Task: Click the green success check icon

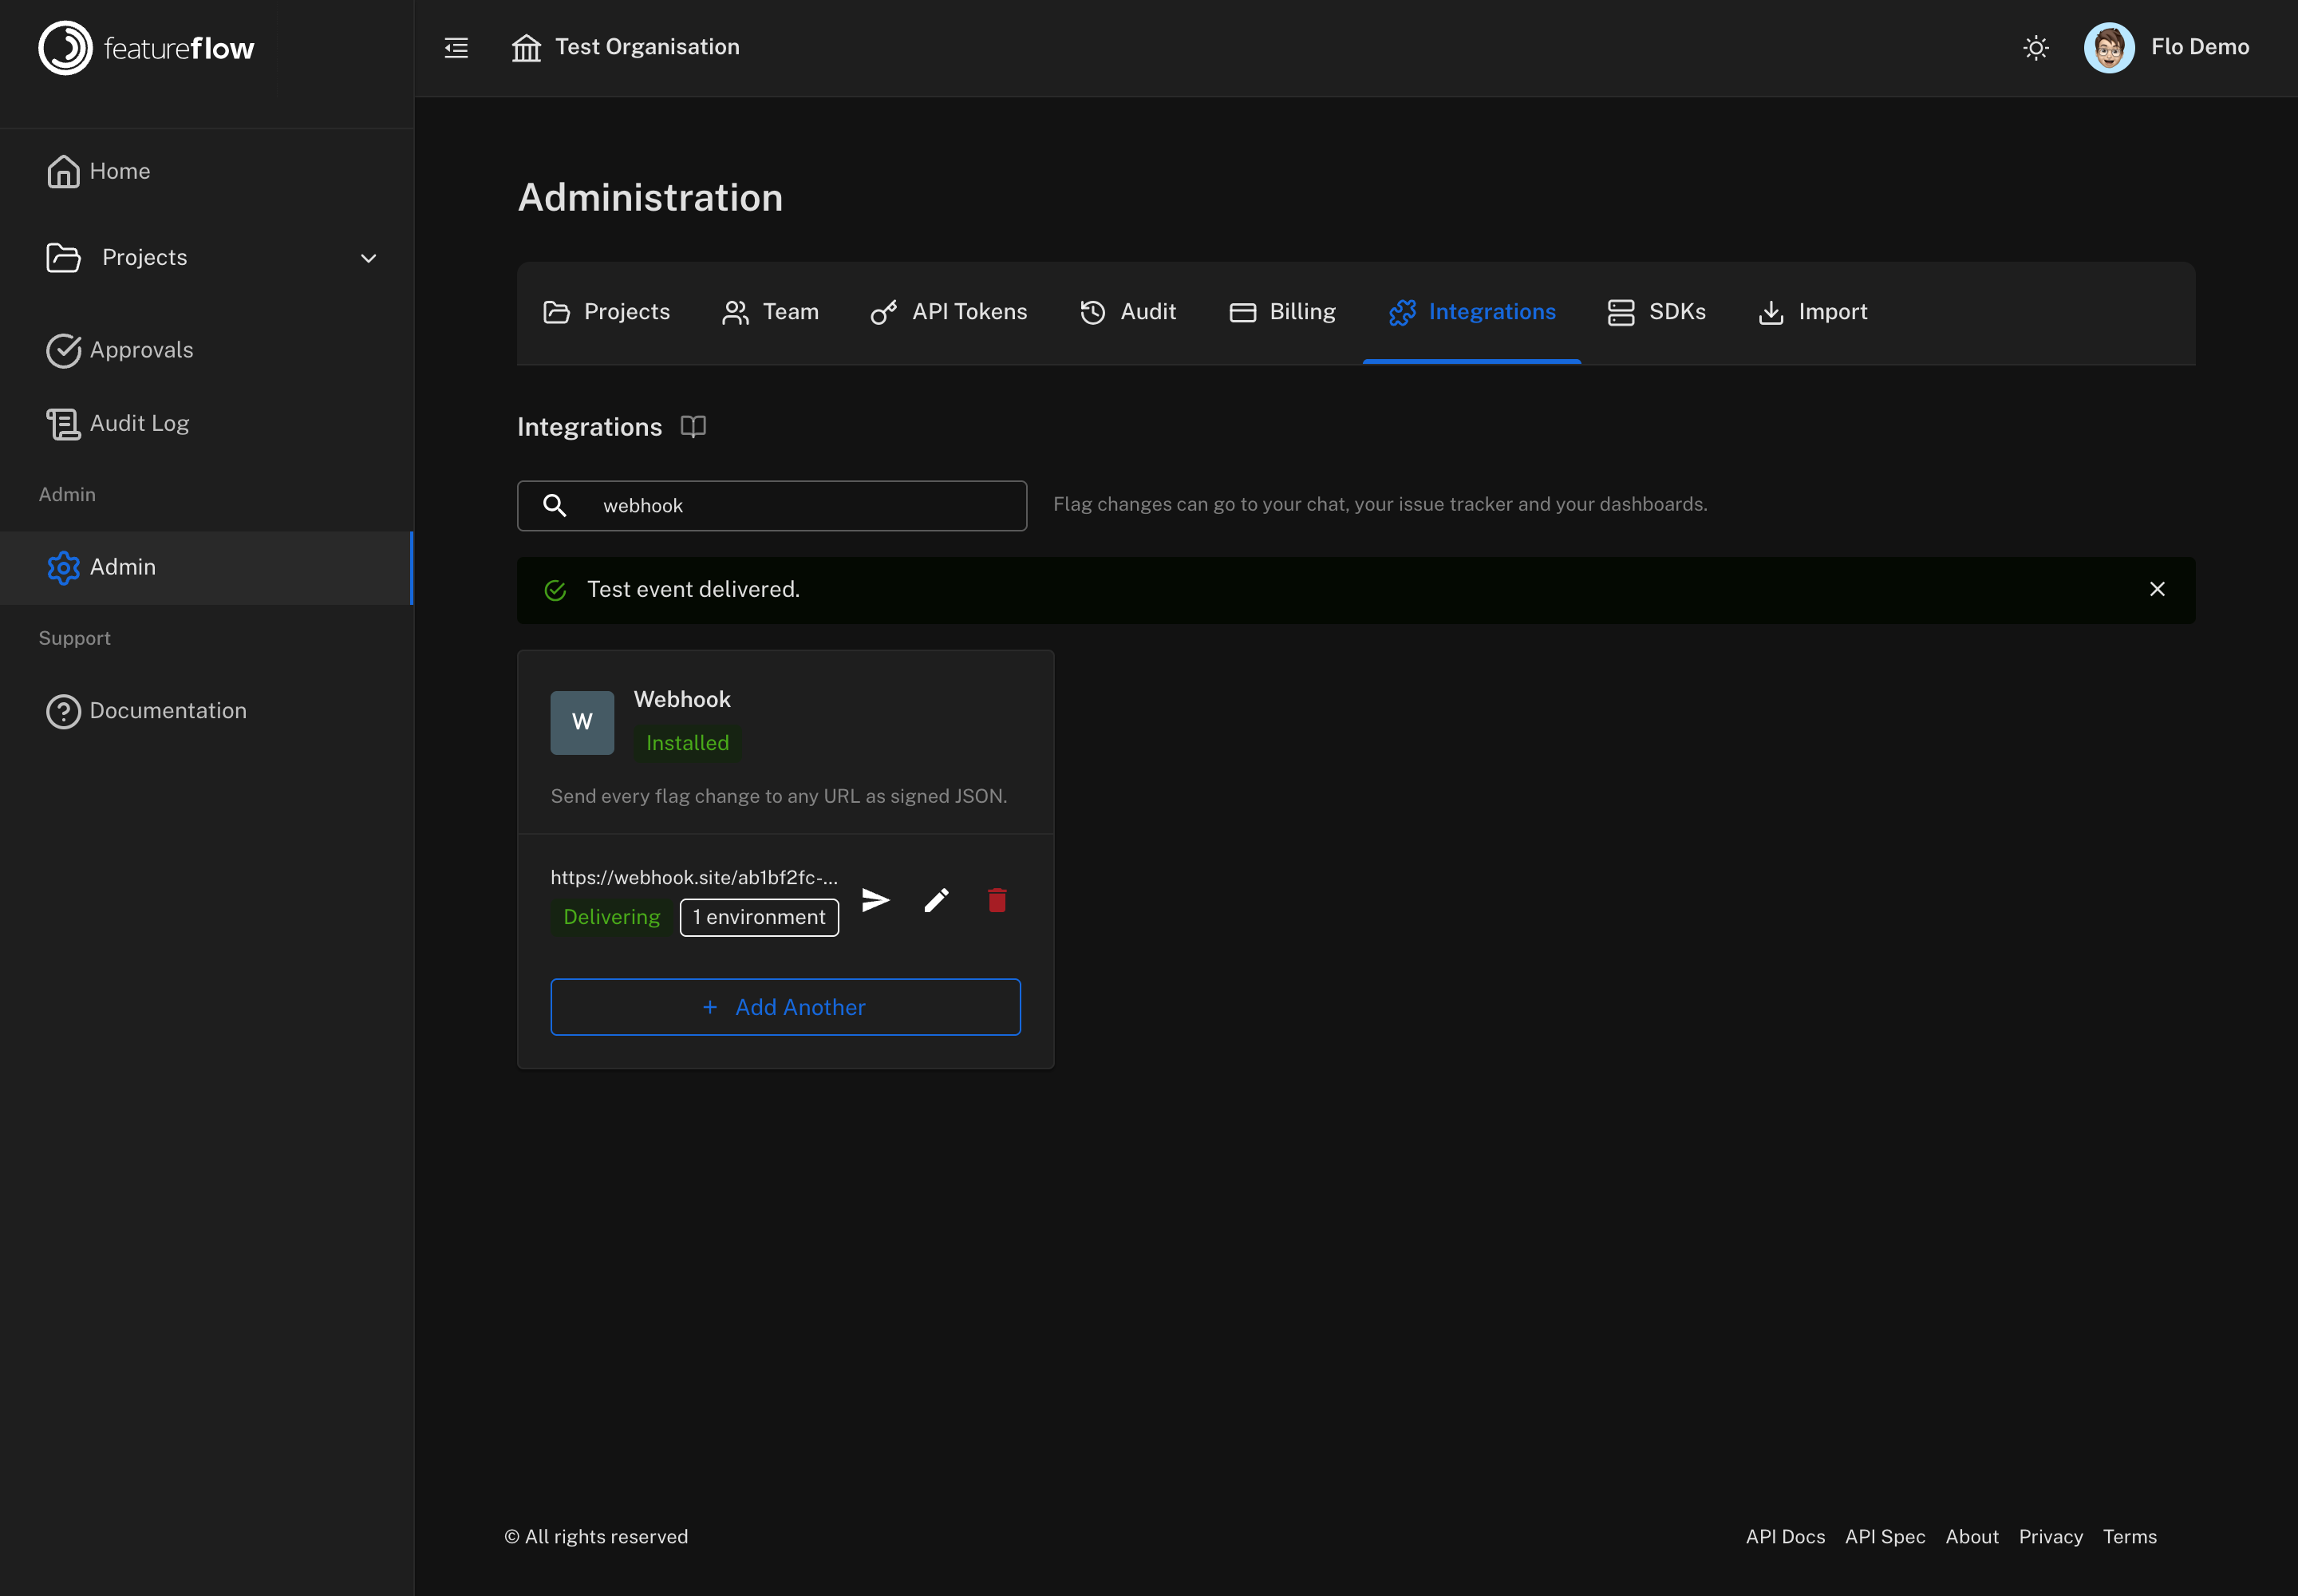Action: pos(555,590)
